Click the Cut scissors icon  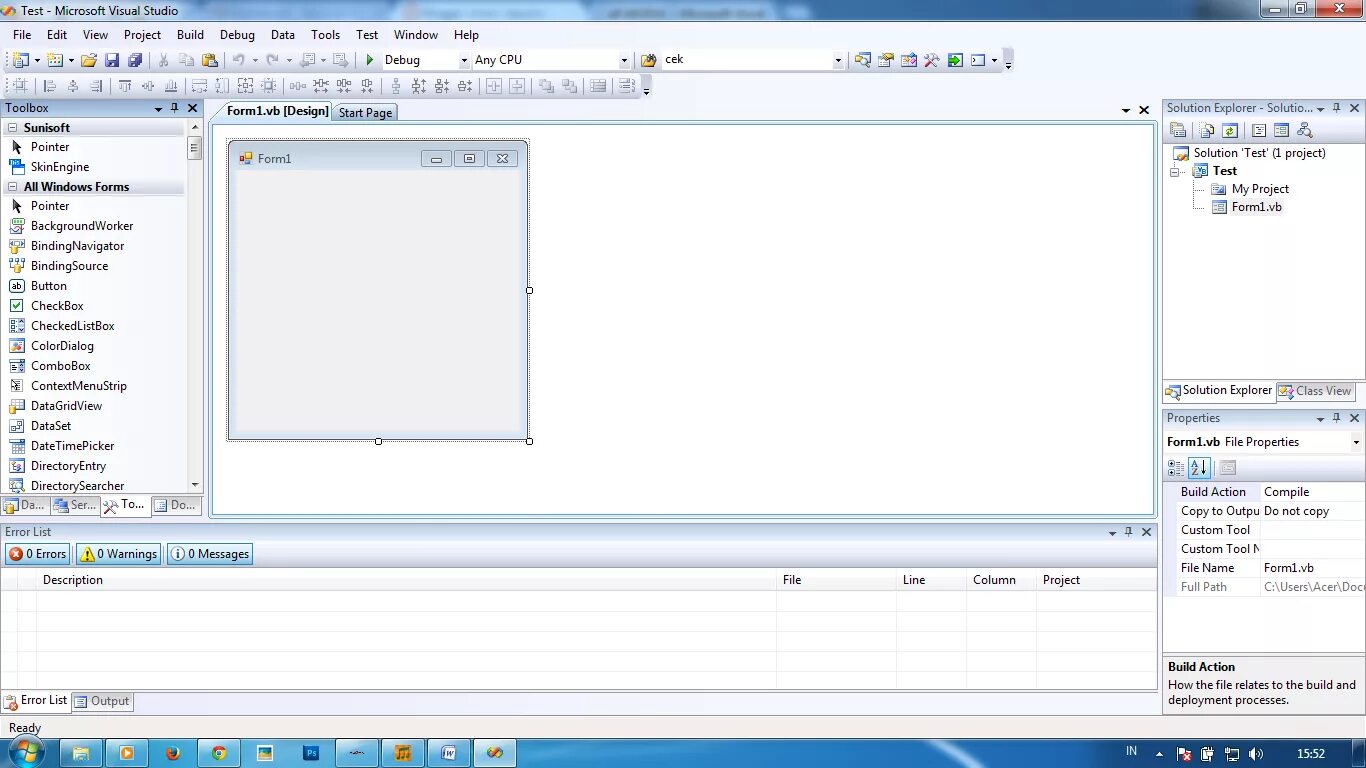tap(164, 60)
